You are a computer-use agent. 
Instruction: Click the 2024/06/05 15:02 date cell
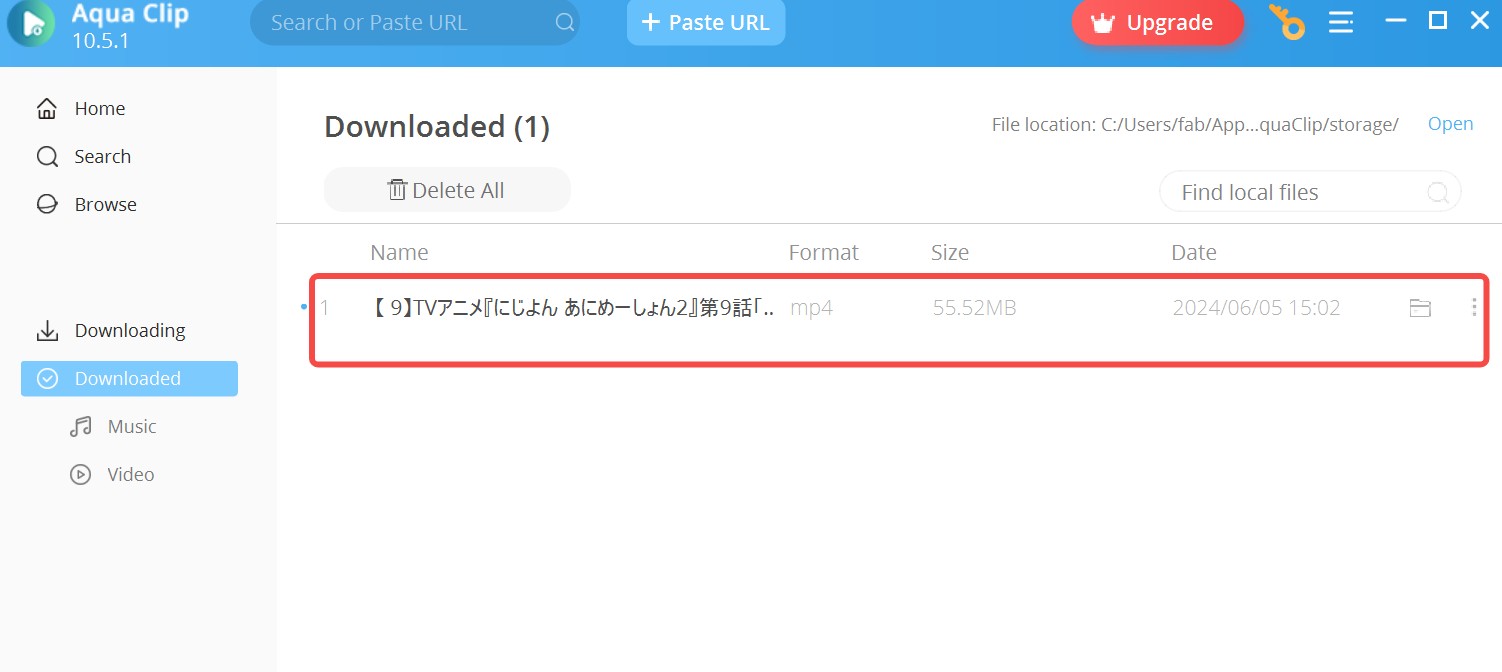(x=1256, y=308)
